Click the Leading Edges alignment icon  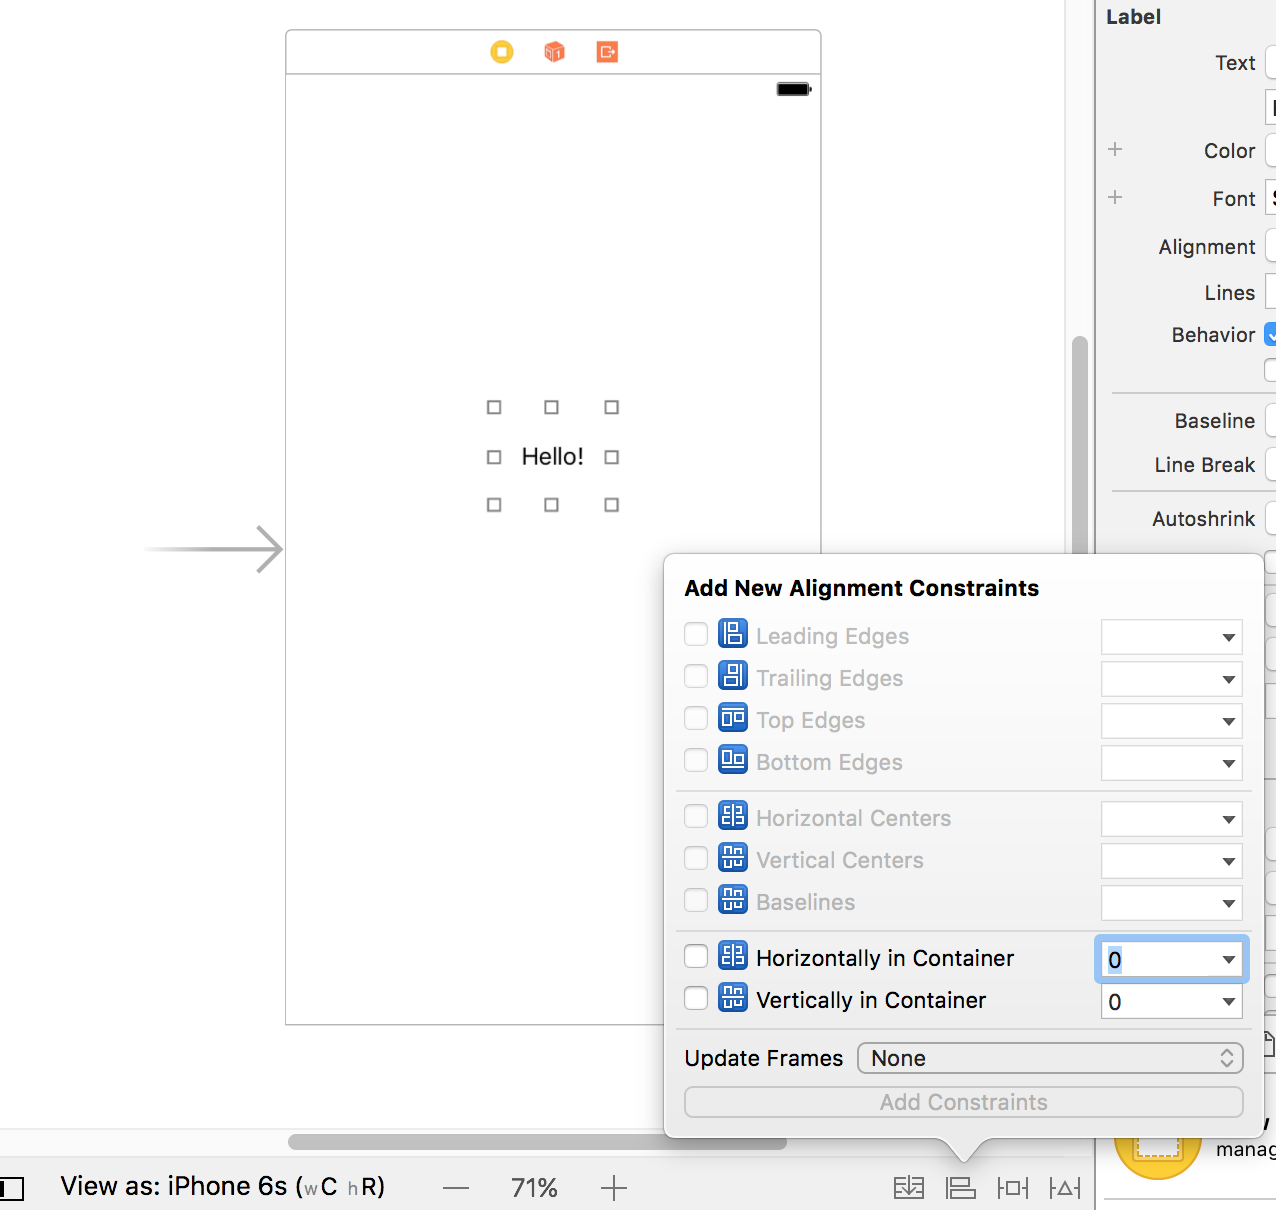click(x=733, y=634)
